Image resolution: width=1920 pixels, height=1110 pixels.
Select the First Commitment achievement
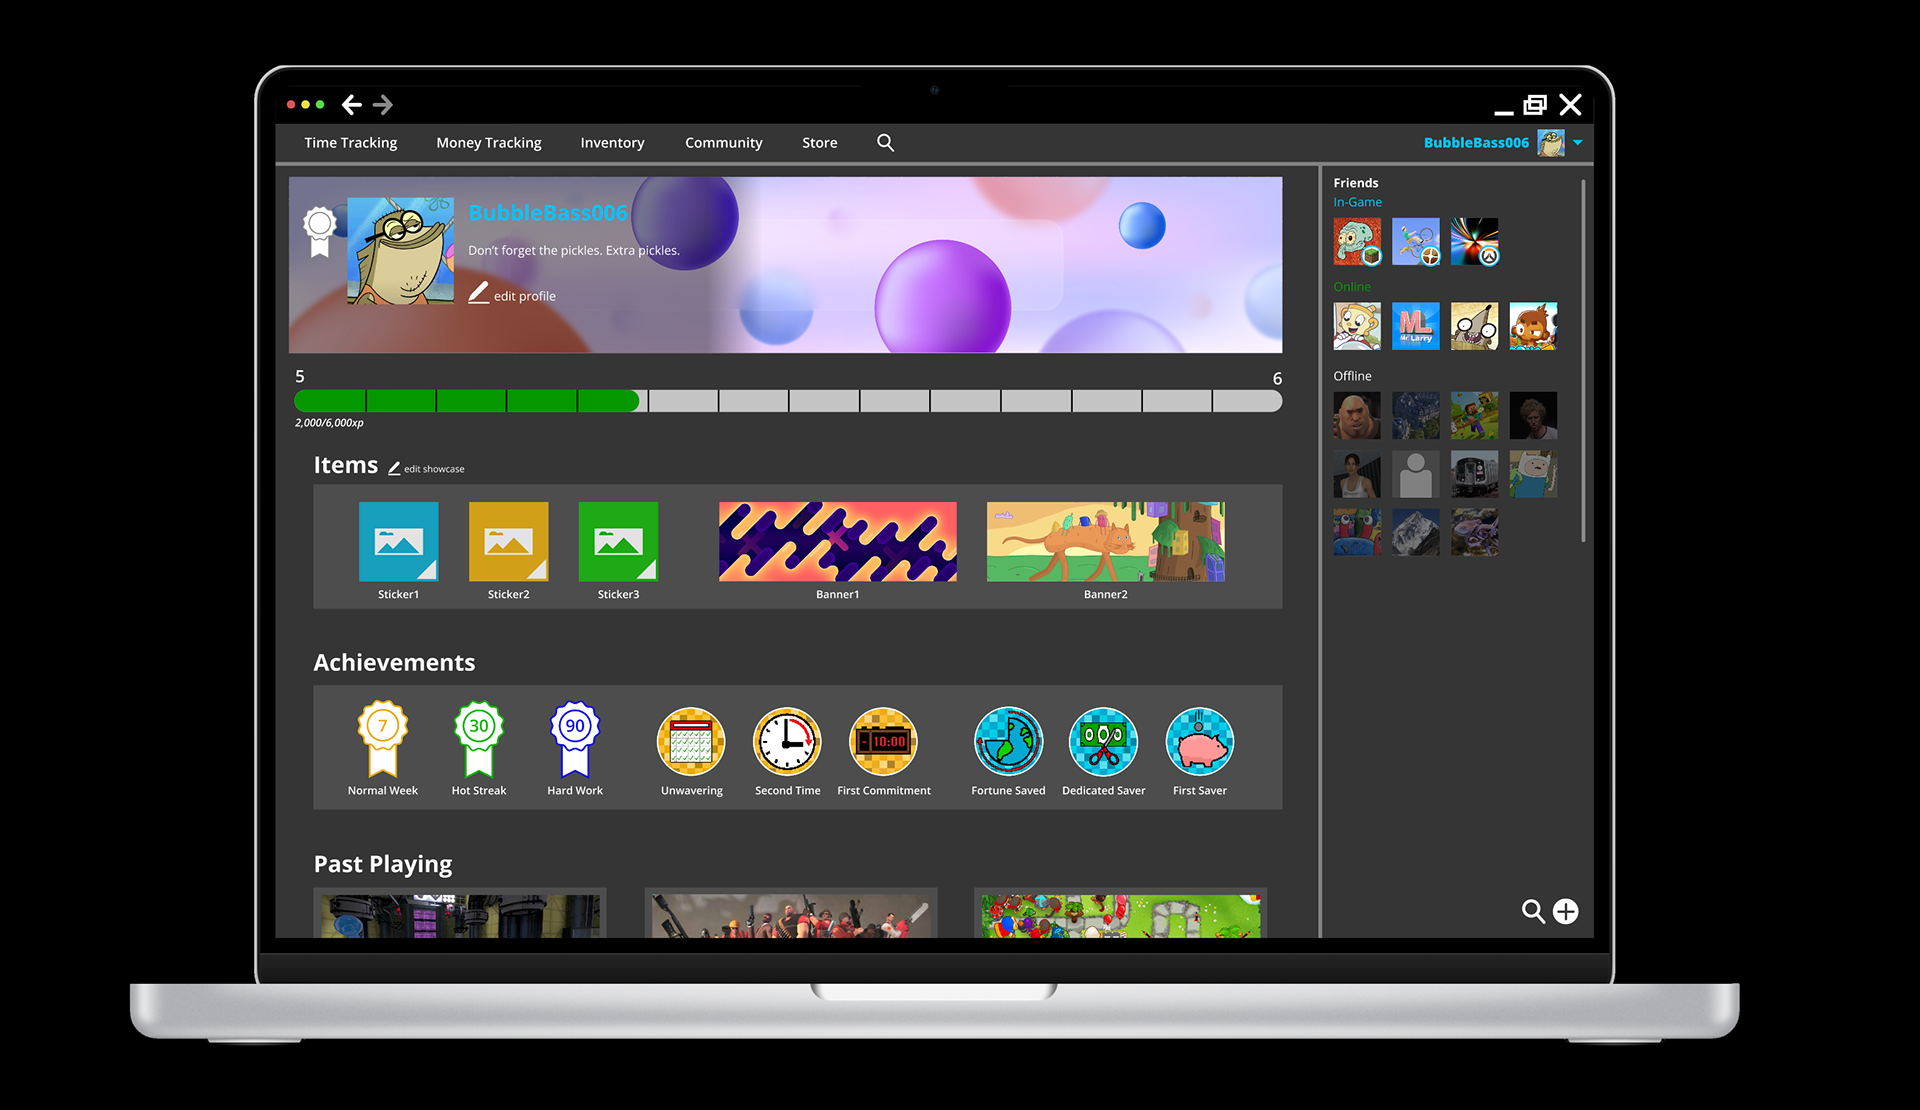883,742
